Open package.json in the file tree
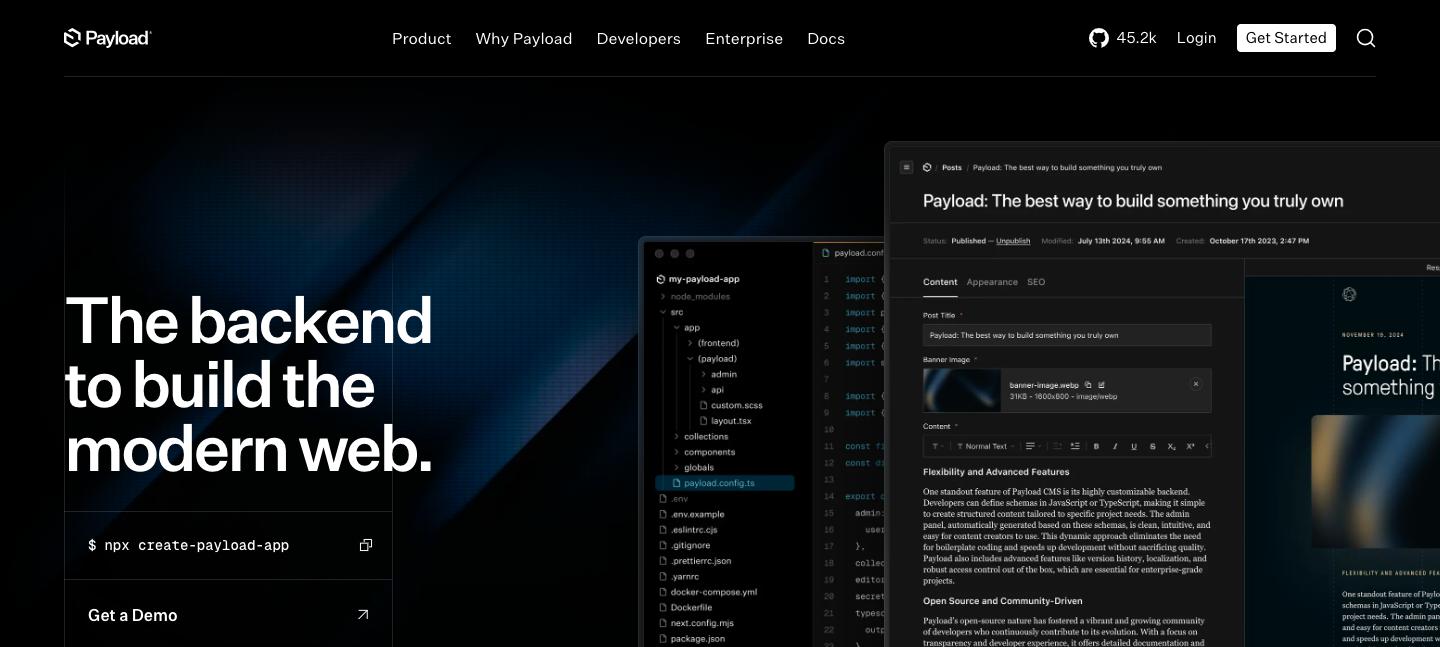The width and height of the screenshot is (1440, 647). click(698, 638)
